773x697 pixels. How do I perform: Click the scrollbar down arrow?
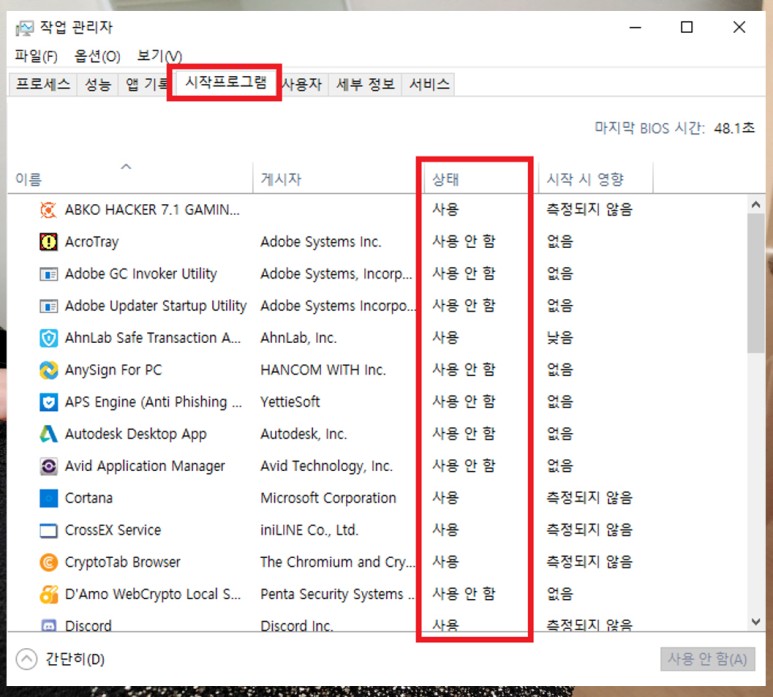coord(756,622)
